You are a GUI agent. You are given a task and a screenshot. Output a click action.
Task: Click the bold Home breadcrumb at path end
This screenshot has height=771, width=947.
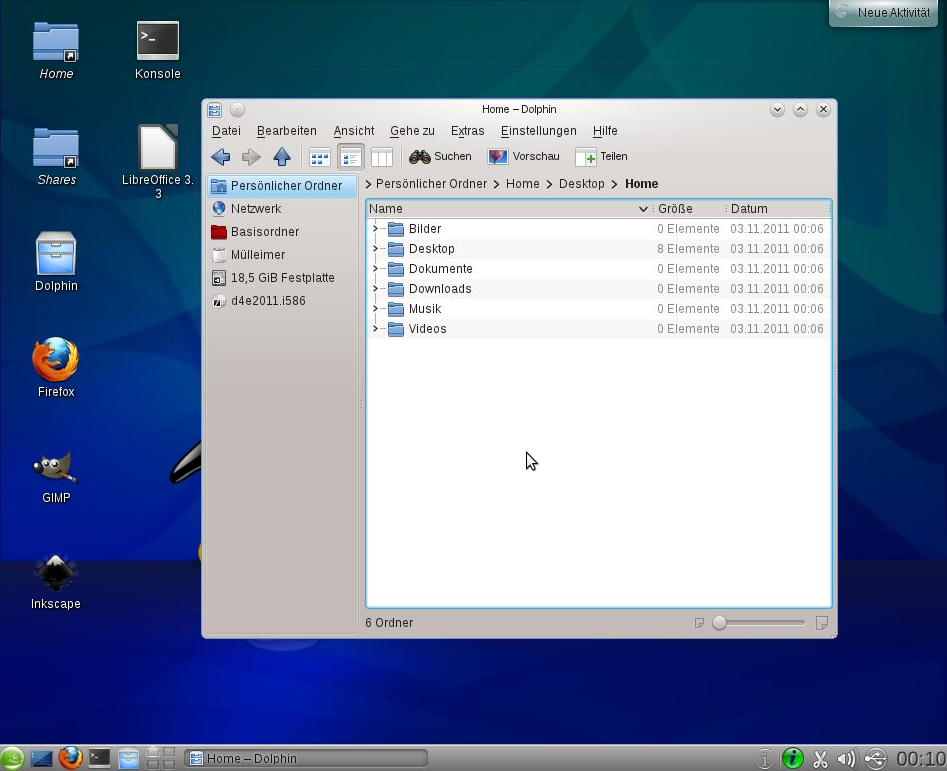pos(641,184)
